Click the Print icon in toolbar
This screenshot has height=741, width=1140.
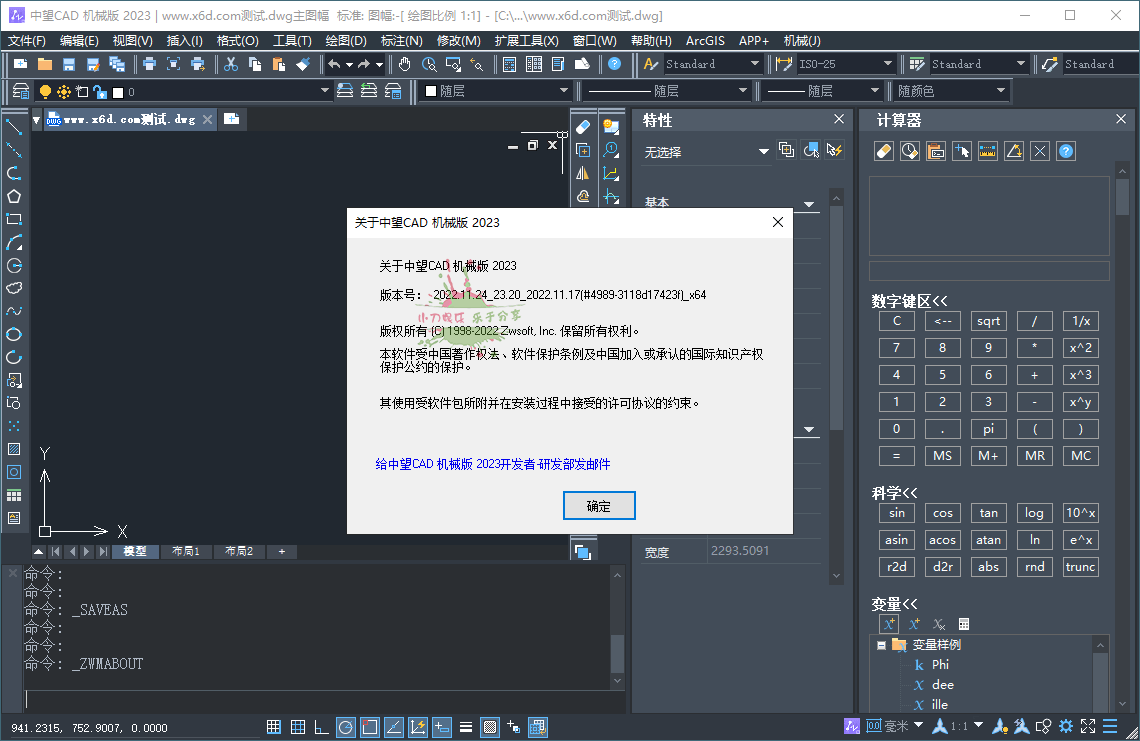[149, 64]
